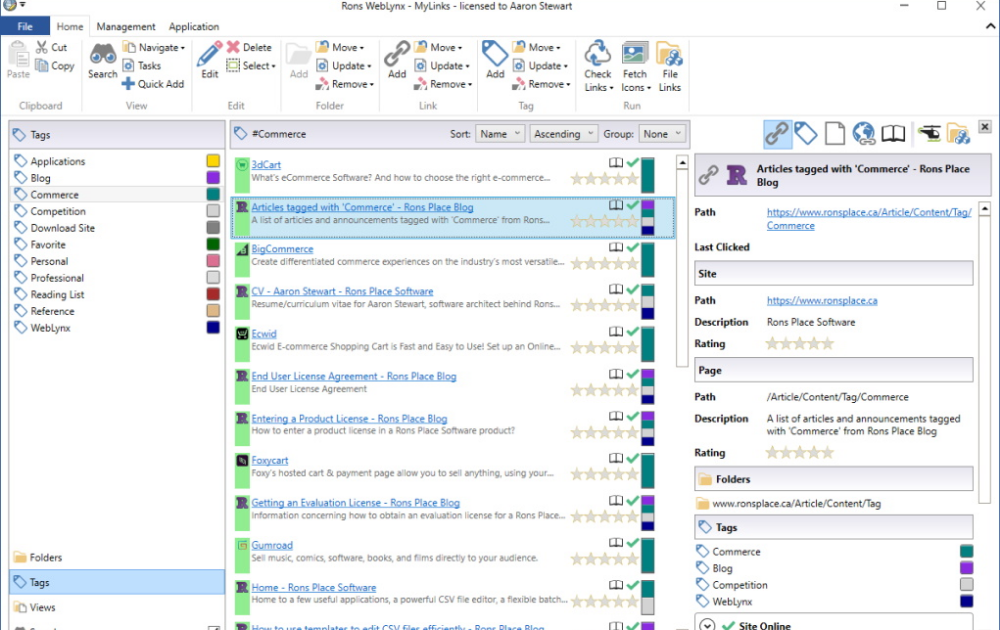The height and width of the screenshot is (630, 1000).
Task: Open the Select dropdown in Edit group
Action: click(x=251, y=66)
